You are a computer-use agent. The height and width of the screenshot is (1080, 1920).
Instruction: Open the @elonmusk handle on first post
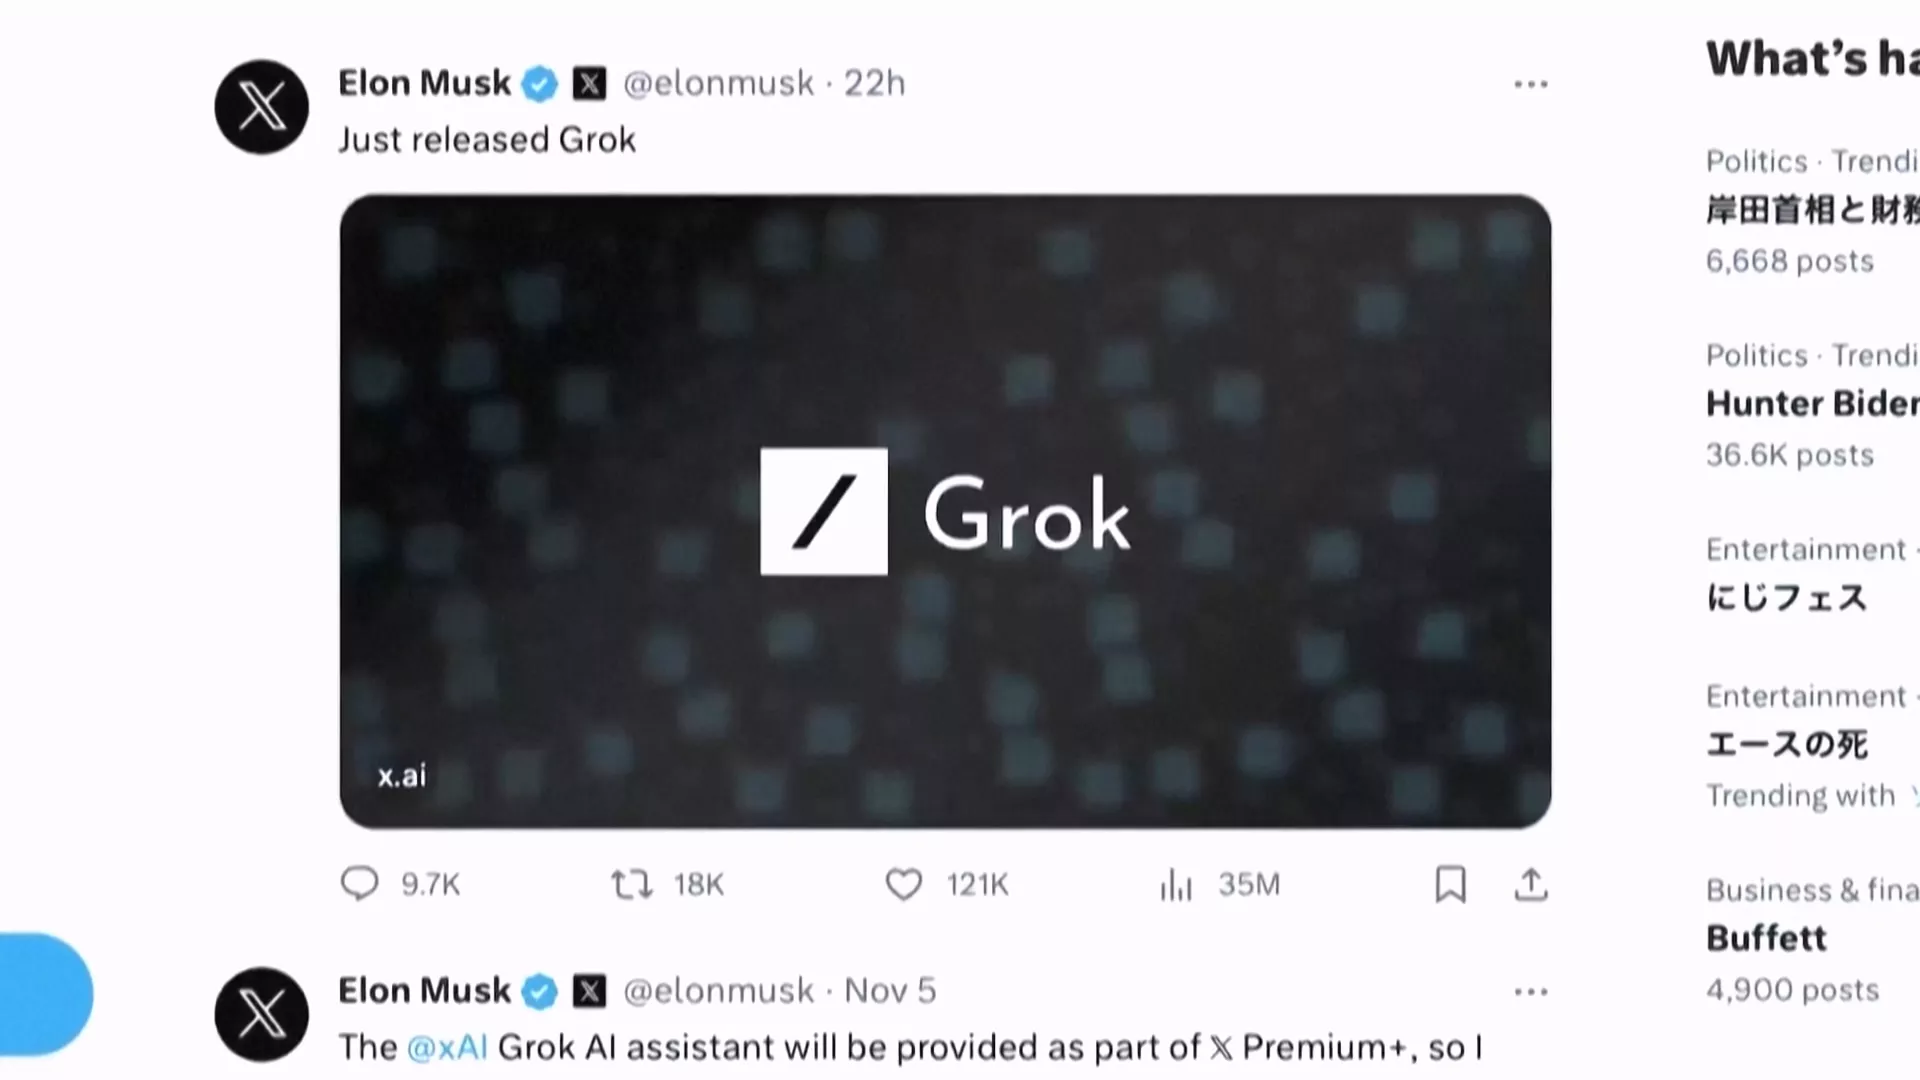(718, 84)
